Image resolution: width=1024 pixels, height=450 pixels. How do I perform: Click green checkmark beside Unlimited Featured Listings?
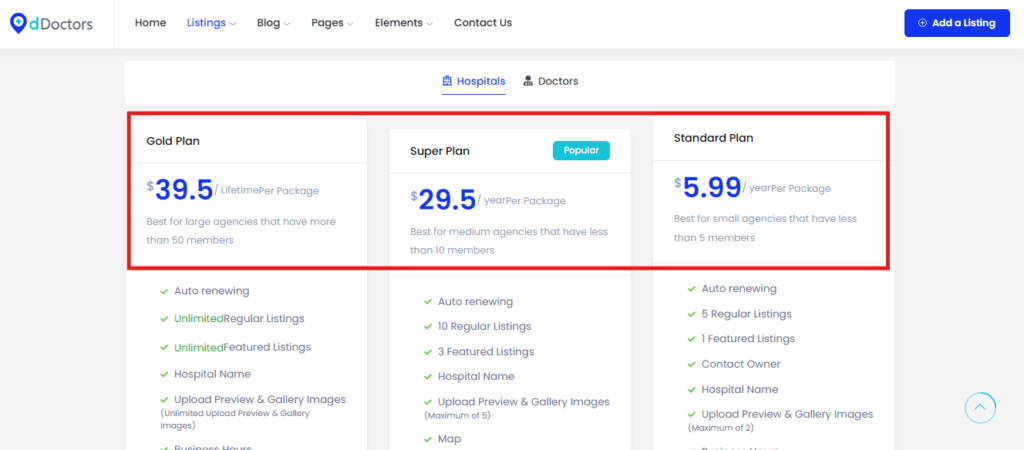click(x=165, y=347)
